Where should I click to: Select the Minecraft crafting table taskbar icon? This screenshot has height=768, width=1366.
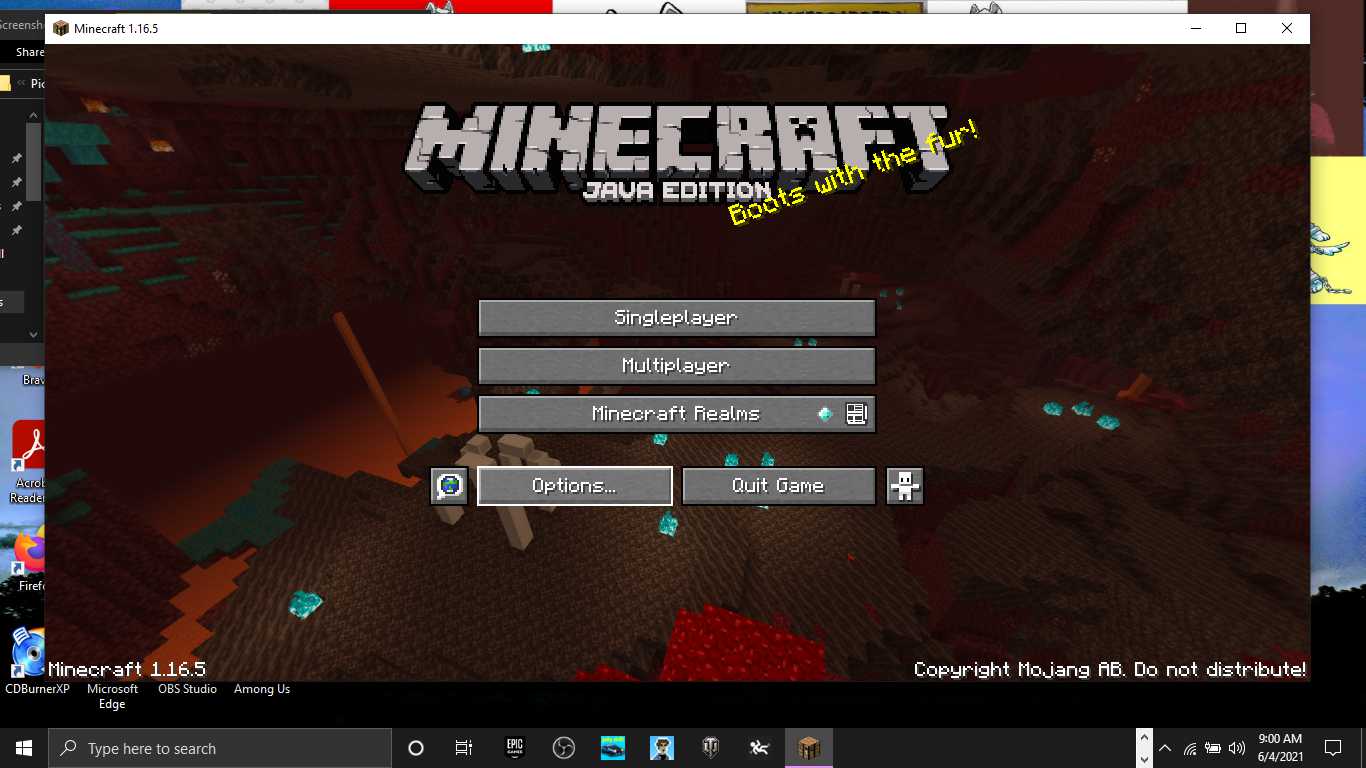tap(808, 748)
